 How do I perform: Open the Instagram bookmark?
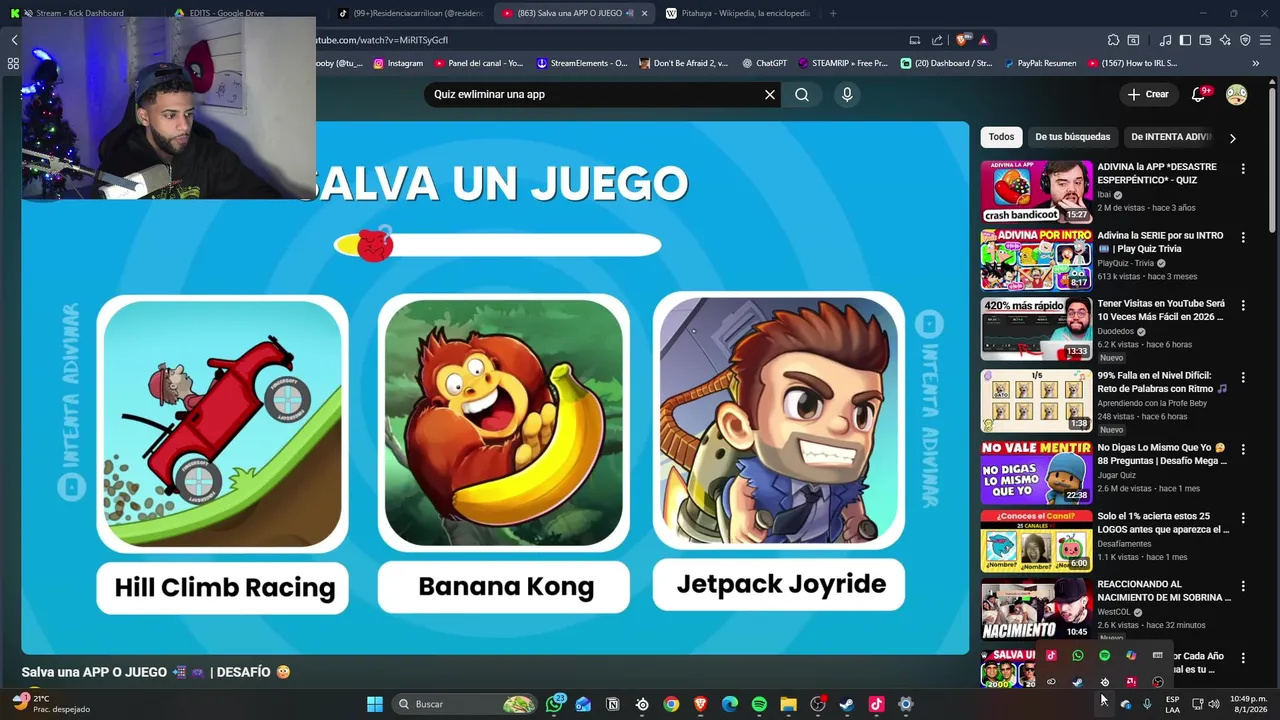[398, 63]
